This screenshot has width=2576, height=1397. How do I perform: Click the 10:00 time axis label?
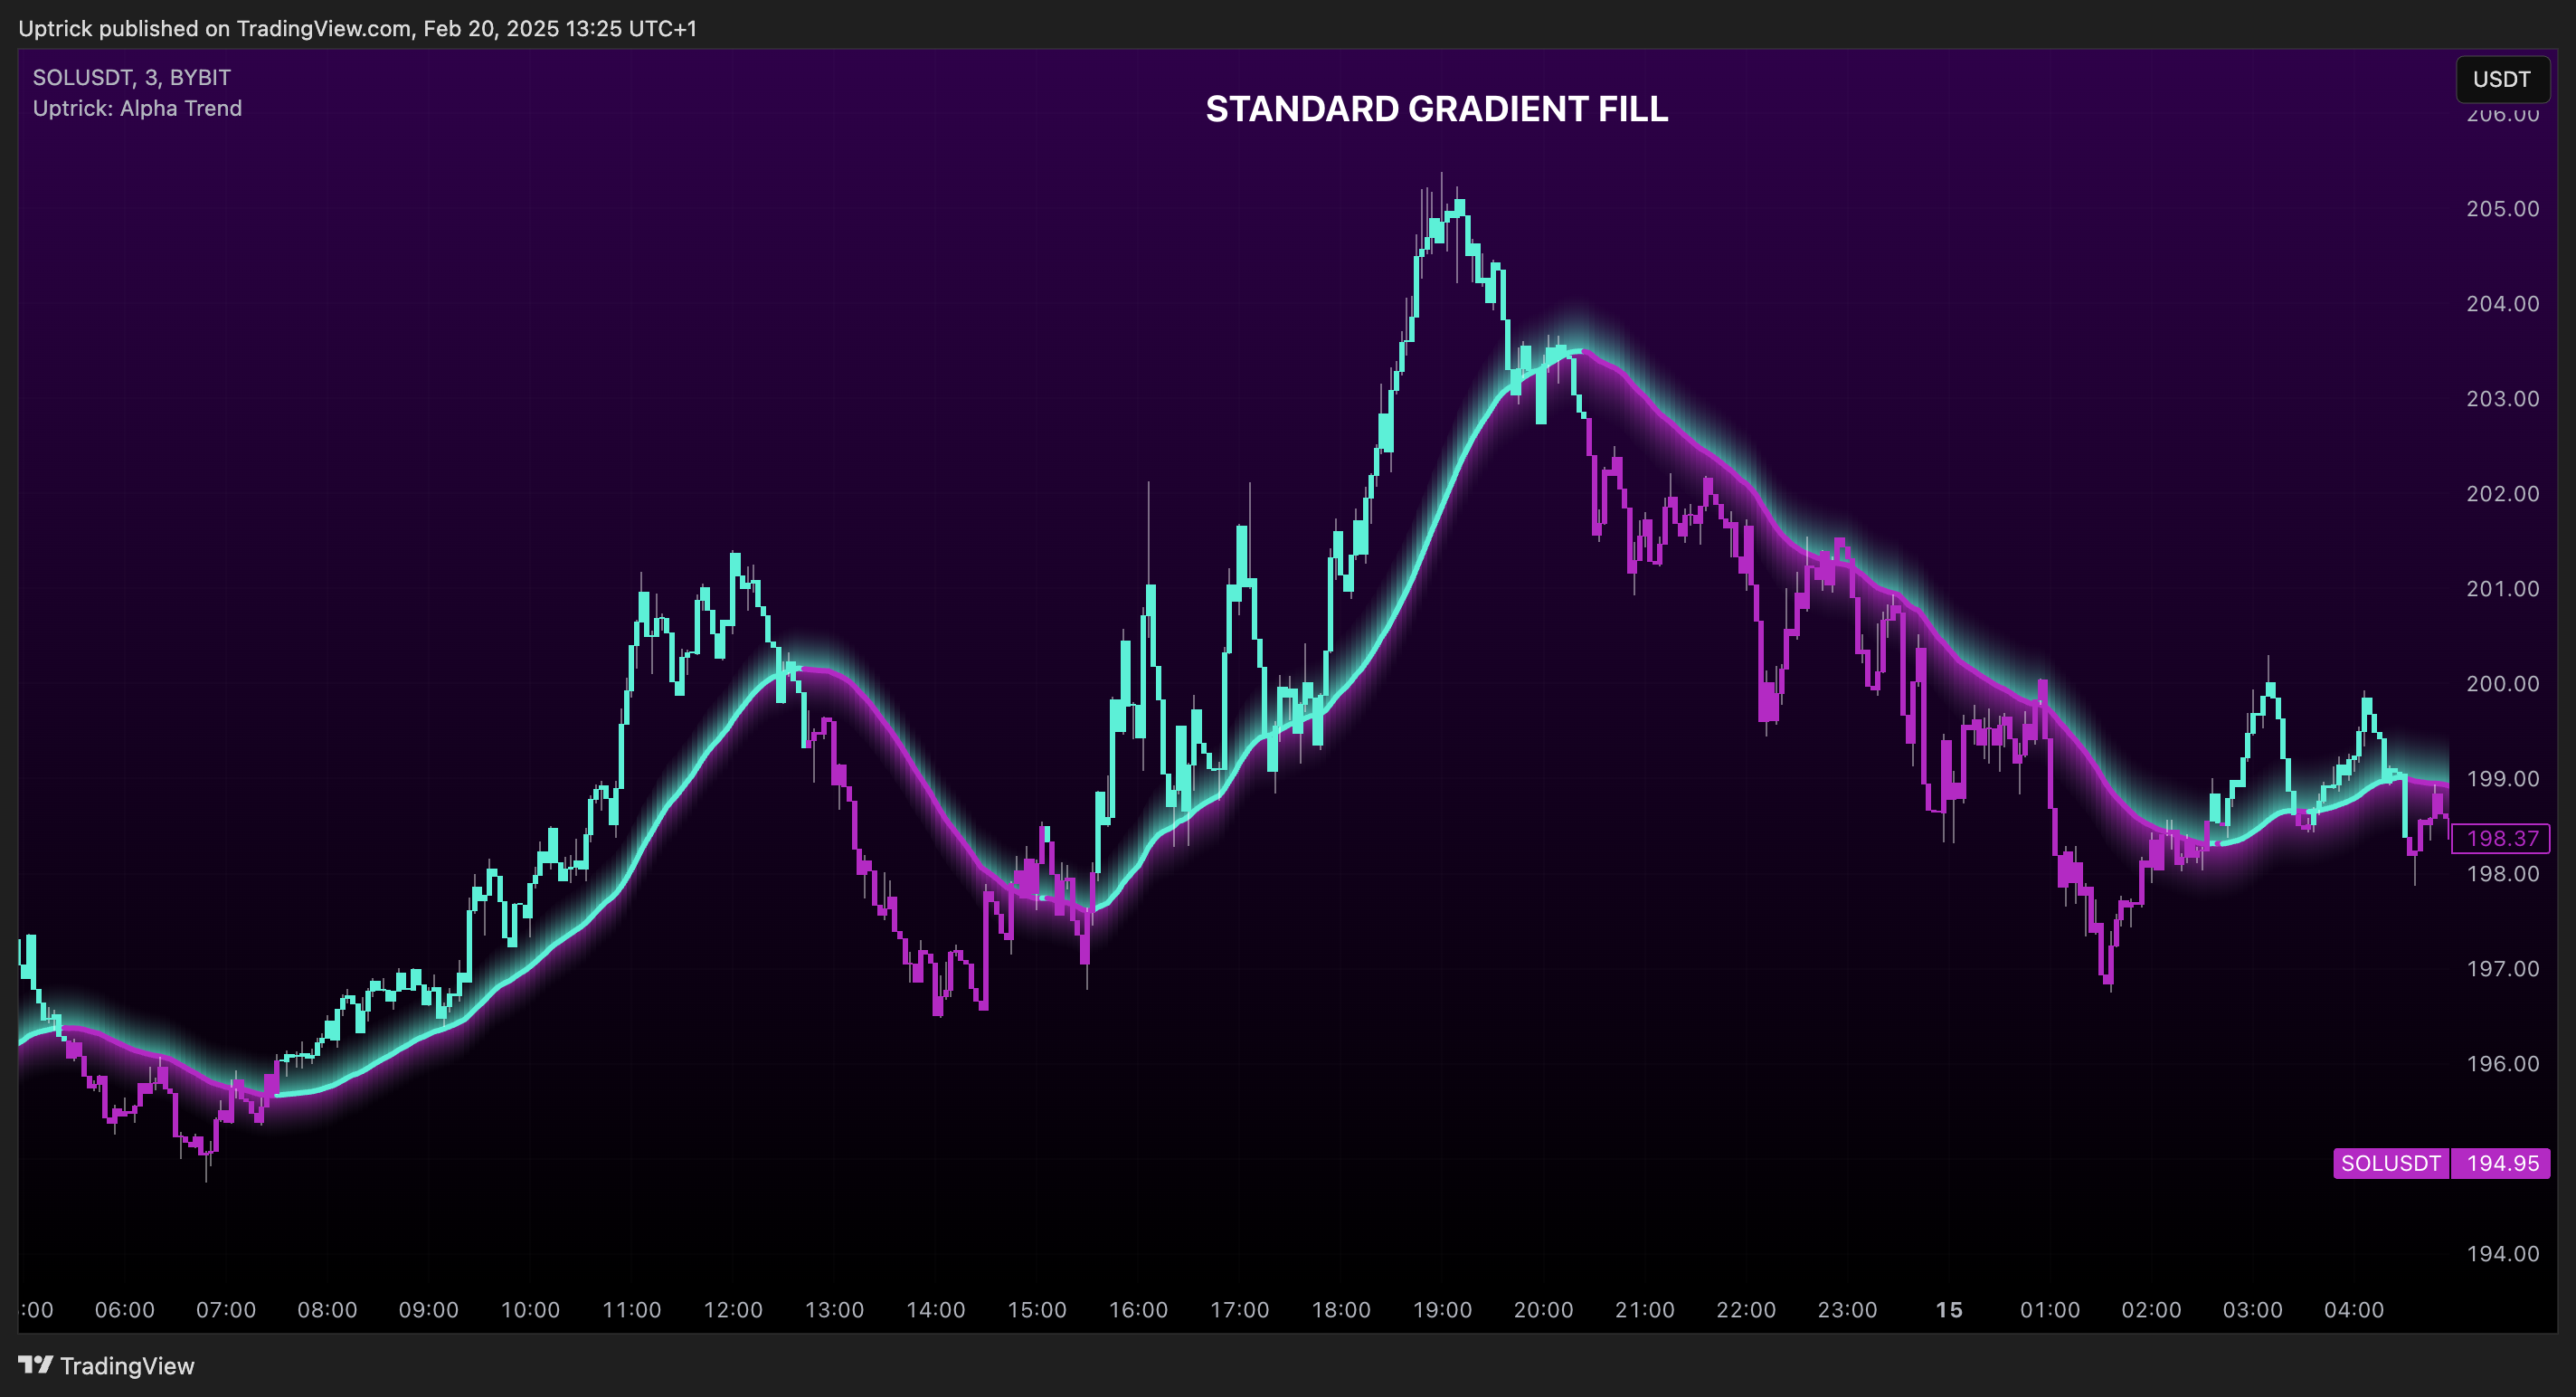coord(530,1310)
